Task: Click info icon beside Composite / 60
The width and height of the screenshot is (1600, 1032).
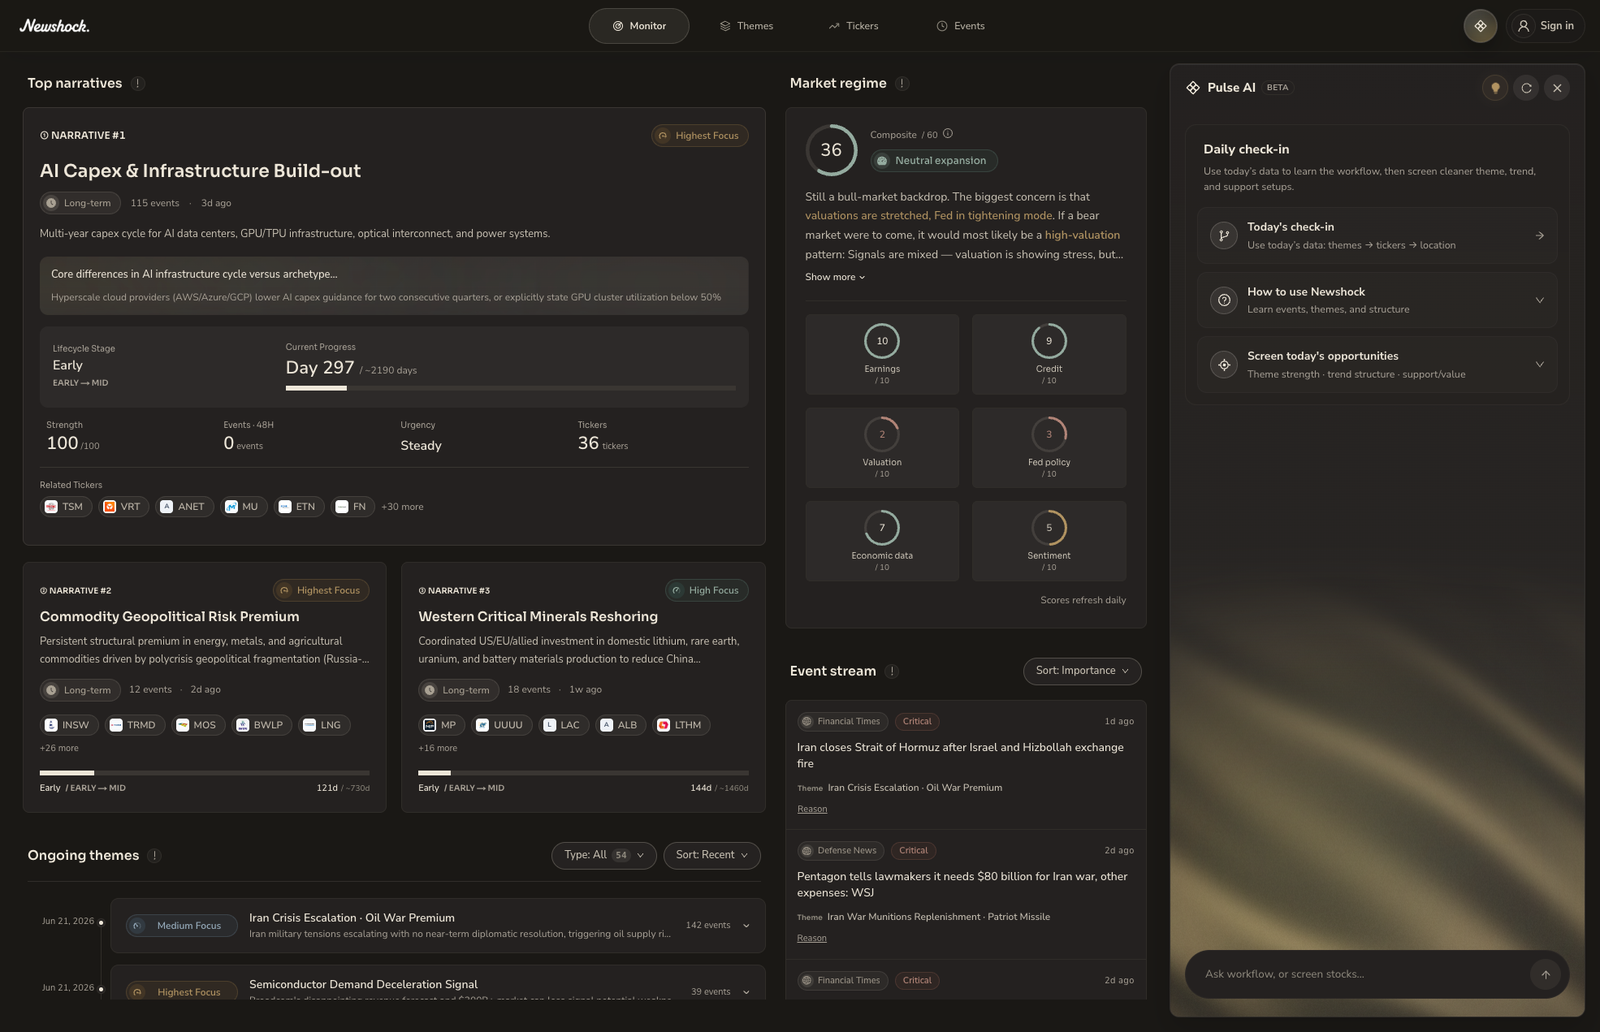Action: point(948,134)
